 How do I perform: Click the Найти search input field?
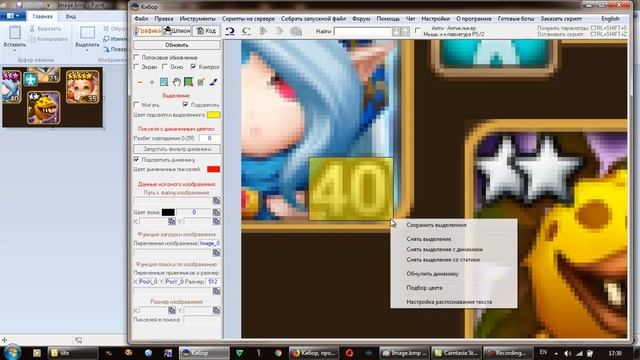click(362, 31)
